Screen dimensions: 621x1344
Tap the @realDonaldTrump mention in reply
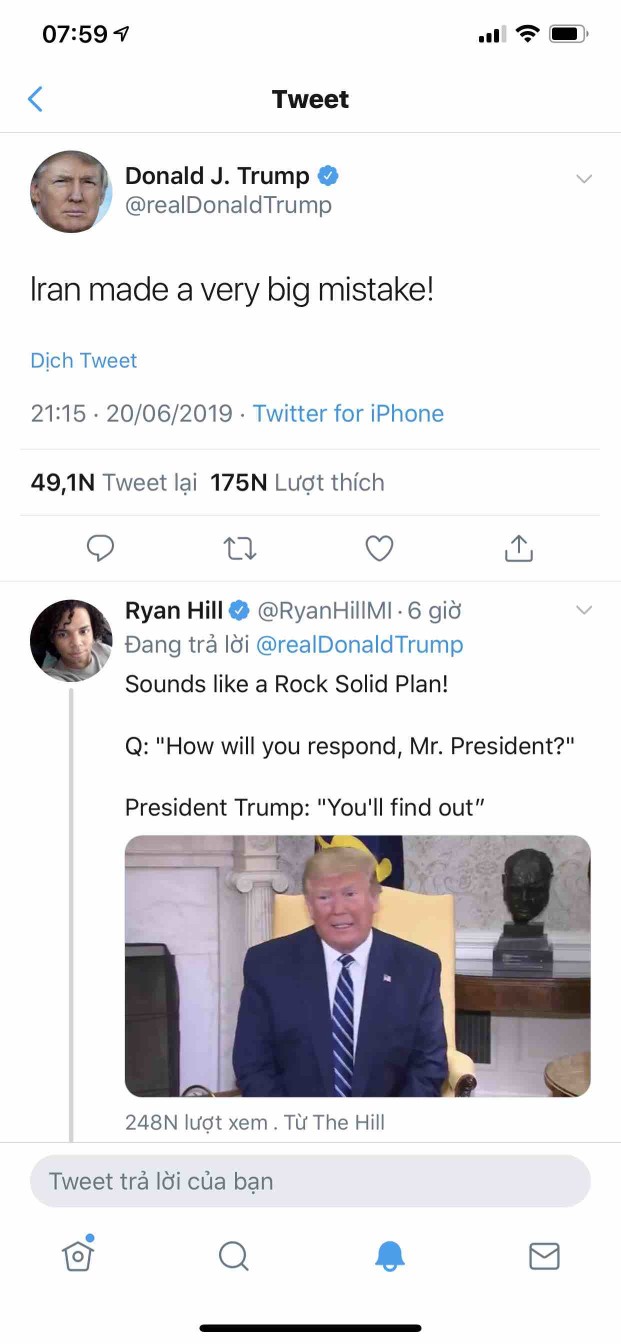tap(360, 645)
